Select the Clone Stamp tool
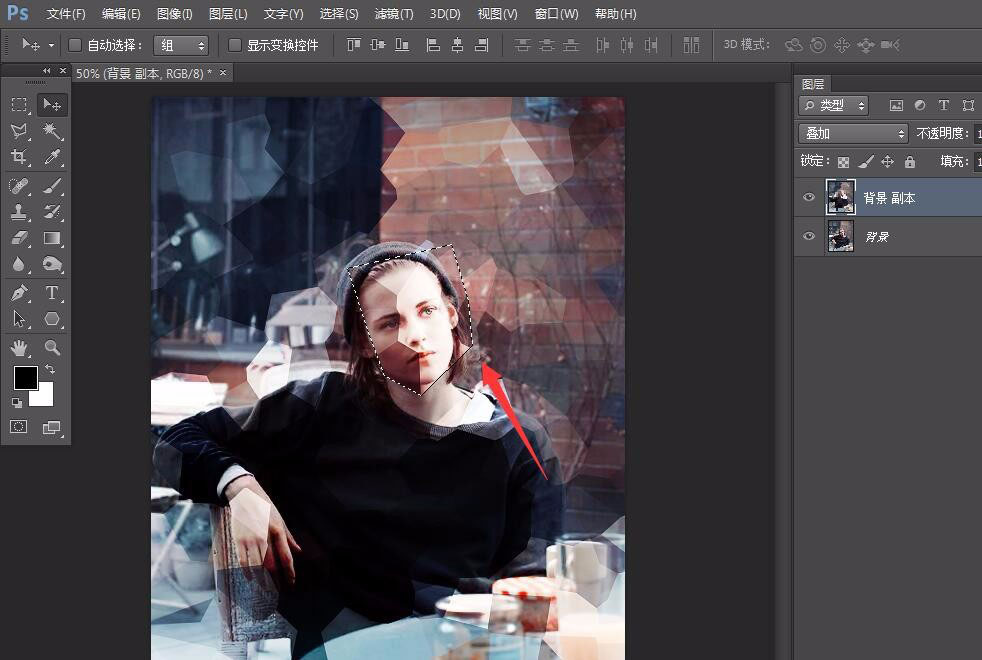982x660 pixels. pyautogui.click(x=19, y=212)
